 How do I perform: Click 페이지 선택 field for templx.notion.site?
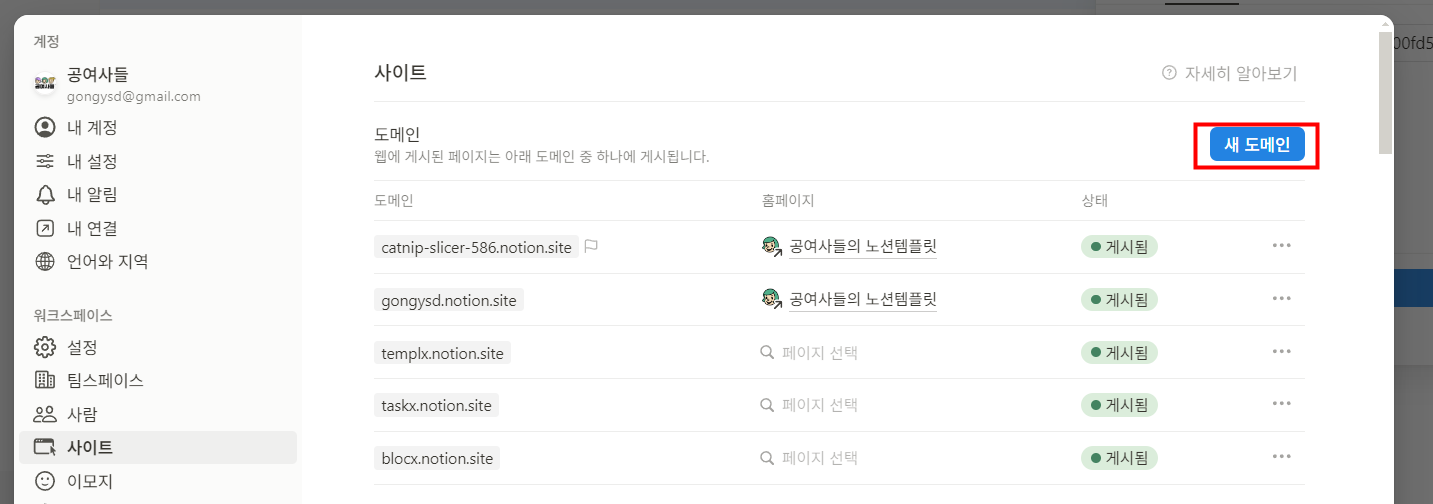820,352
